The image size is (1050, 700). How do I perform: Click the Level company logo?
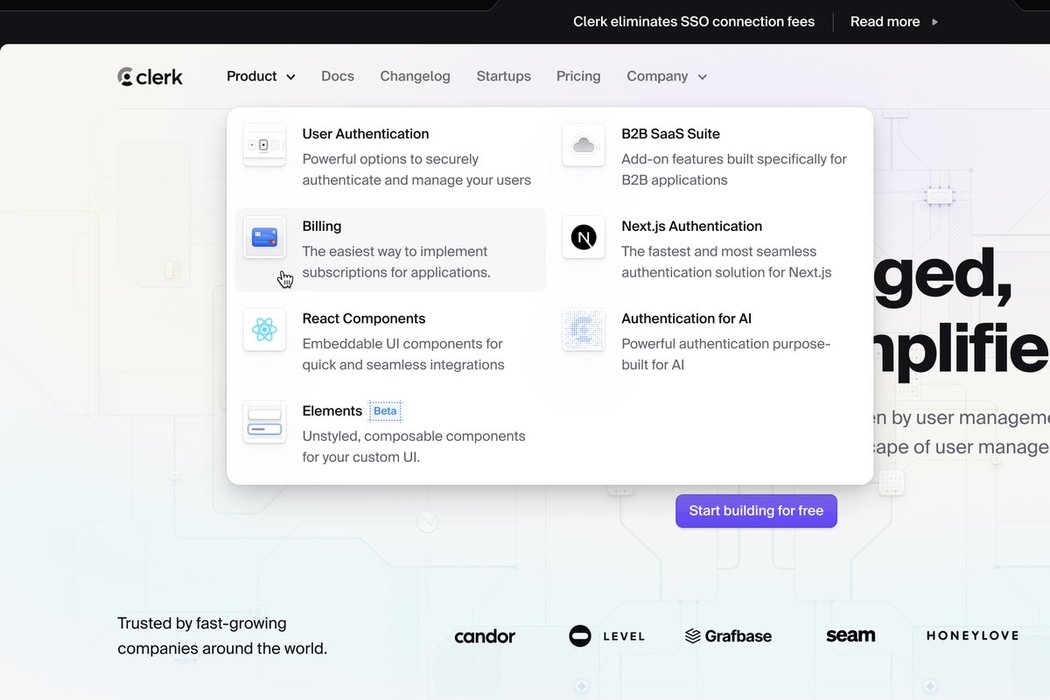coord(607,636)
